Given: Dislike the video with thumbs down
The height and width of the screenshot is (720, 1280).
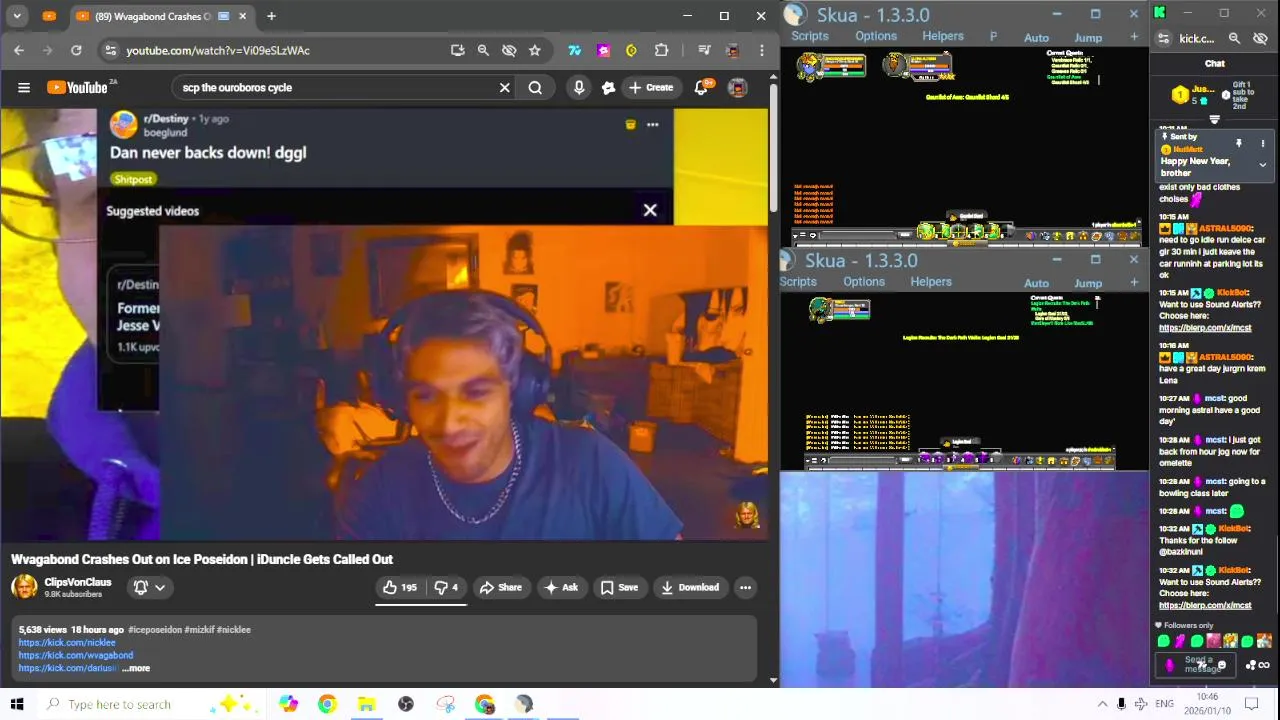Looking at the screenshot, I should click(446, 588).
